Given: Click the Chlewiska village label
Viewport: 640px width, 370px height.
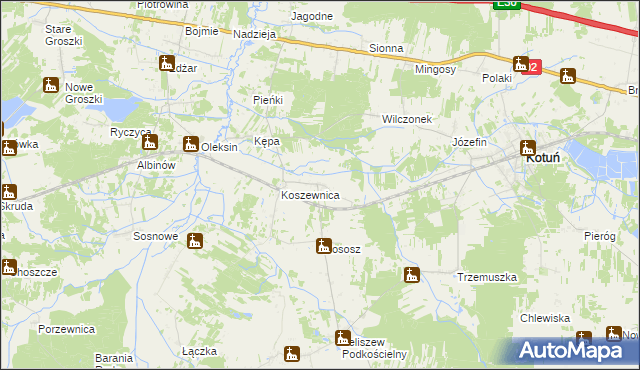Looking at the screenshot, I should 545,318.
